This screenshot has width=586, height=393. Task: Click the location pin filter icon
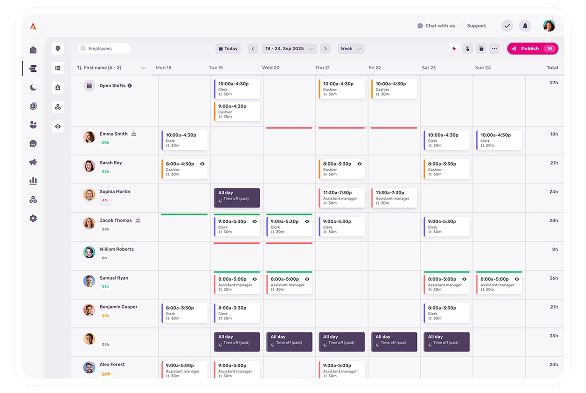pyautogui.click(x=58, y=49)
